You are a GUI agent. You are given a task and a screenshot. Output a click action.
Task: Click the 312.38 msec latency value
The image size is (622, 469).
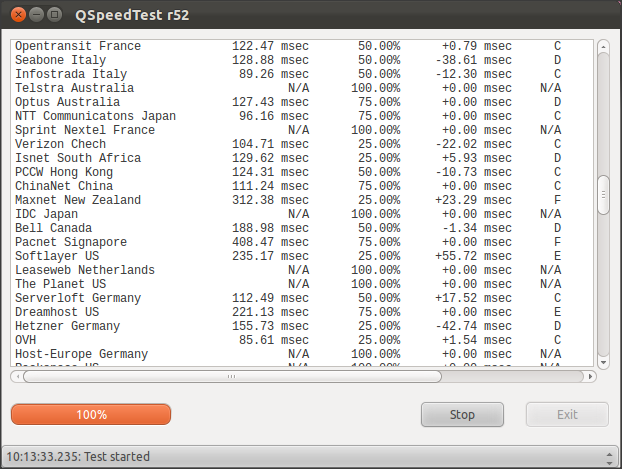click(x=271, y=200)
